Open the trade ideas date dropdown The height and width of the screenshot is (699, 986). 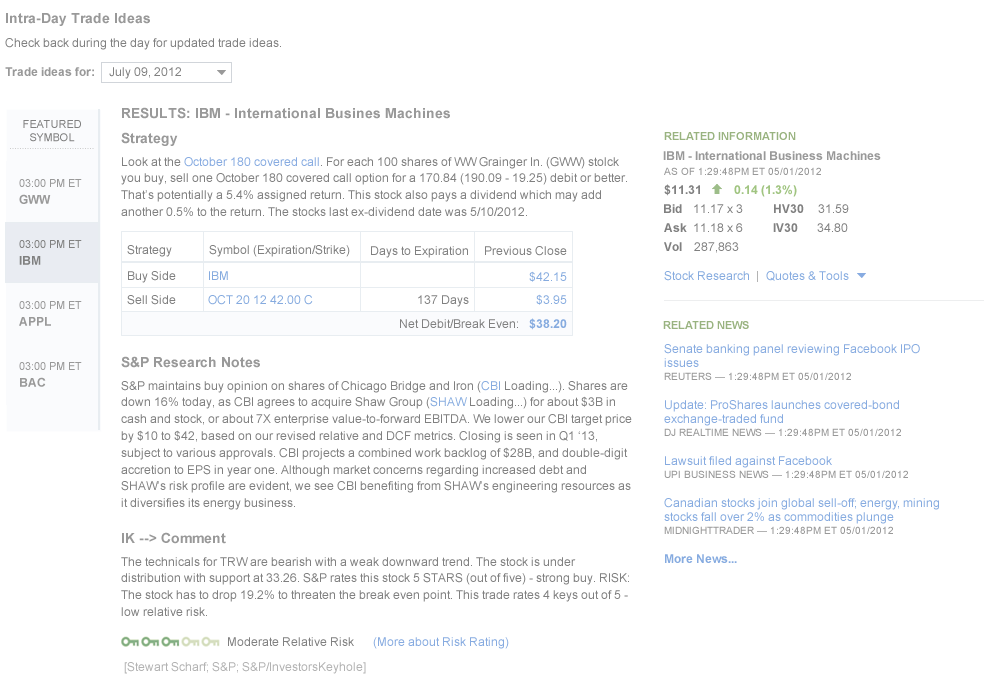tap(167, 72)
